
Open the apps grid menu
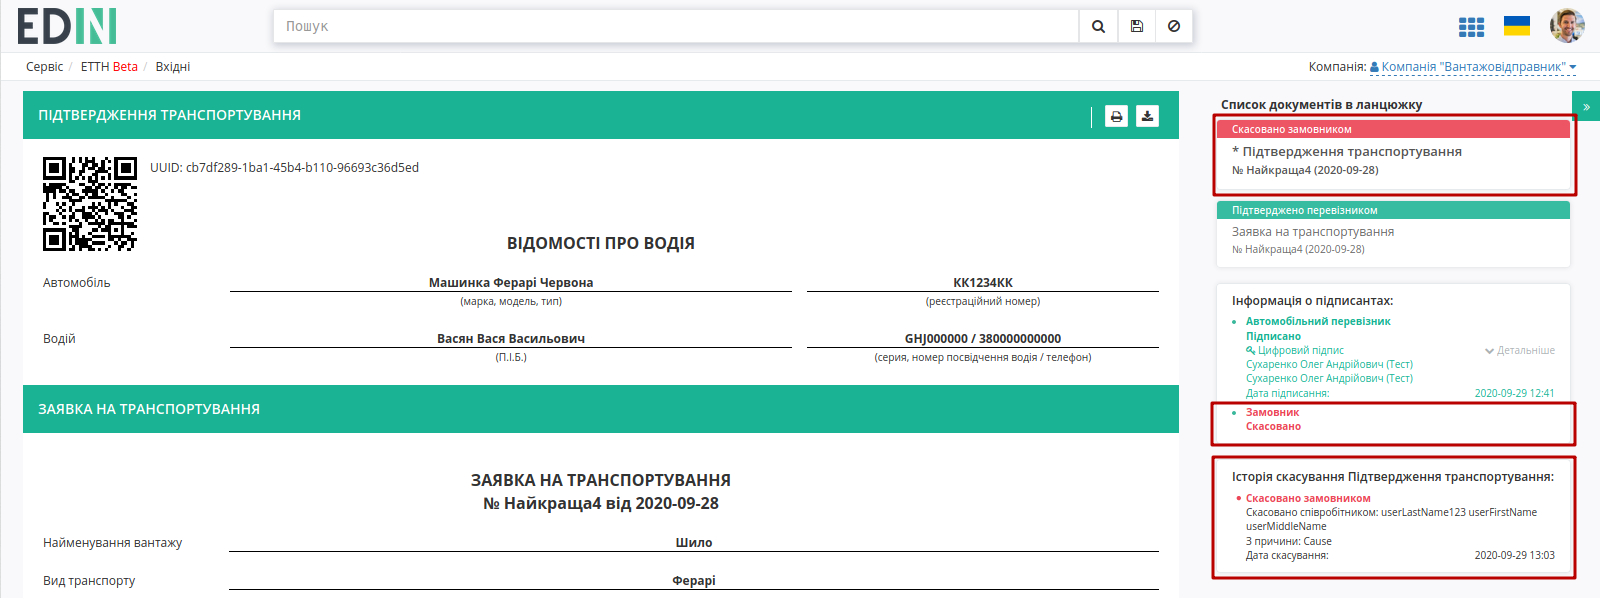(x=1471, y=27)
